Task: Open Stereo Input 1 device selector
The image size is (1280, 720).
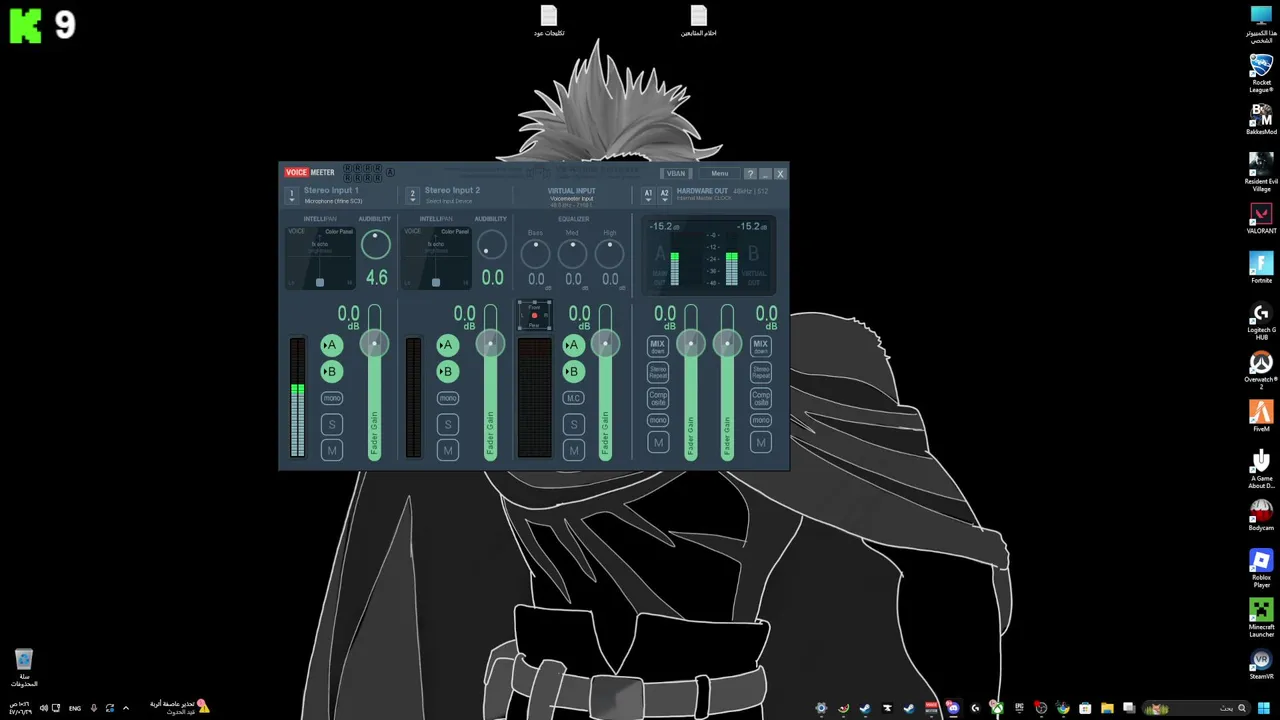Action: coord(291,195)
